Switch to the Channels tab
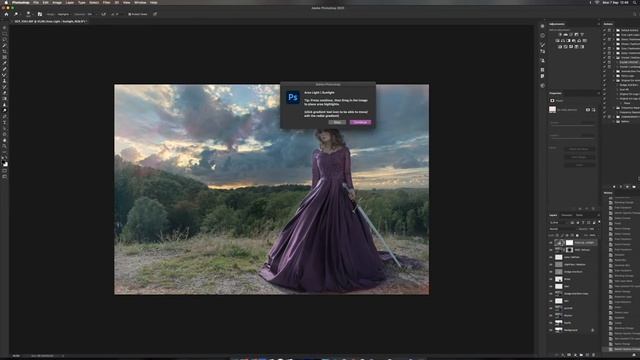 [567, 215]
